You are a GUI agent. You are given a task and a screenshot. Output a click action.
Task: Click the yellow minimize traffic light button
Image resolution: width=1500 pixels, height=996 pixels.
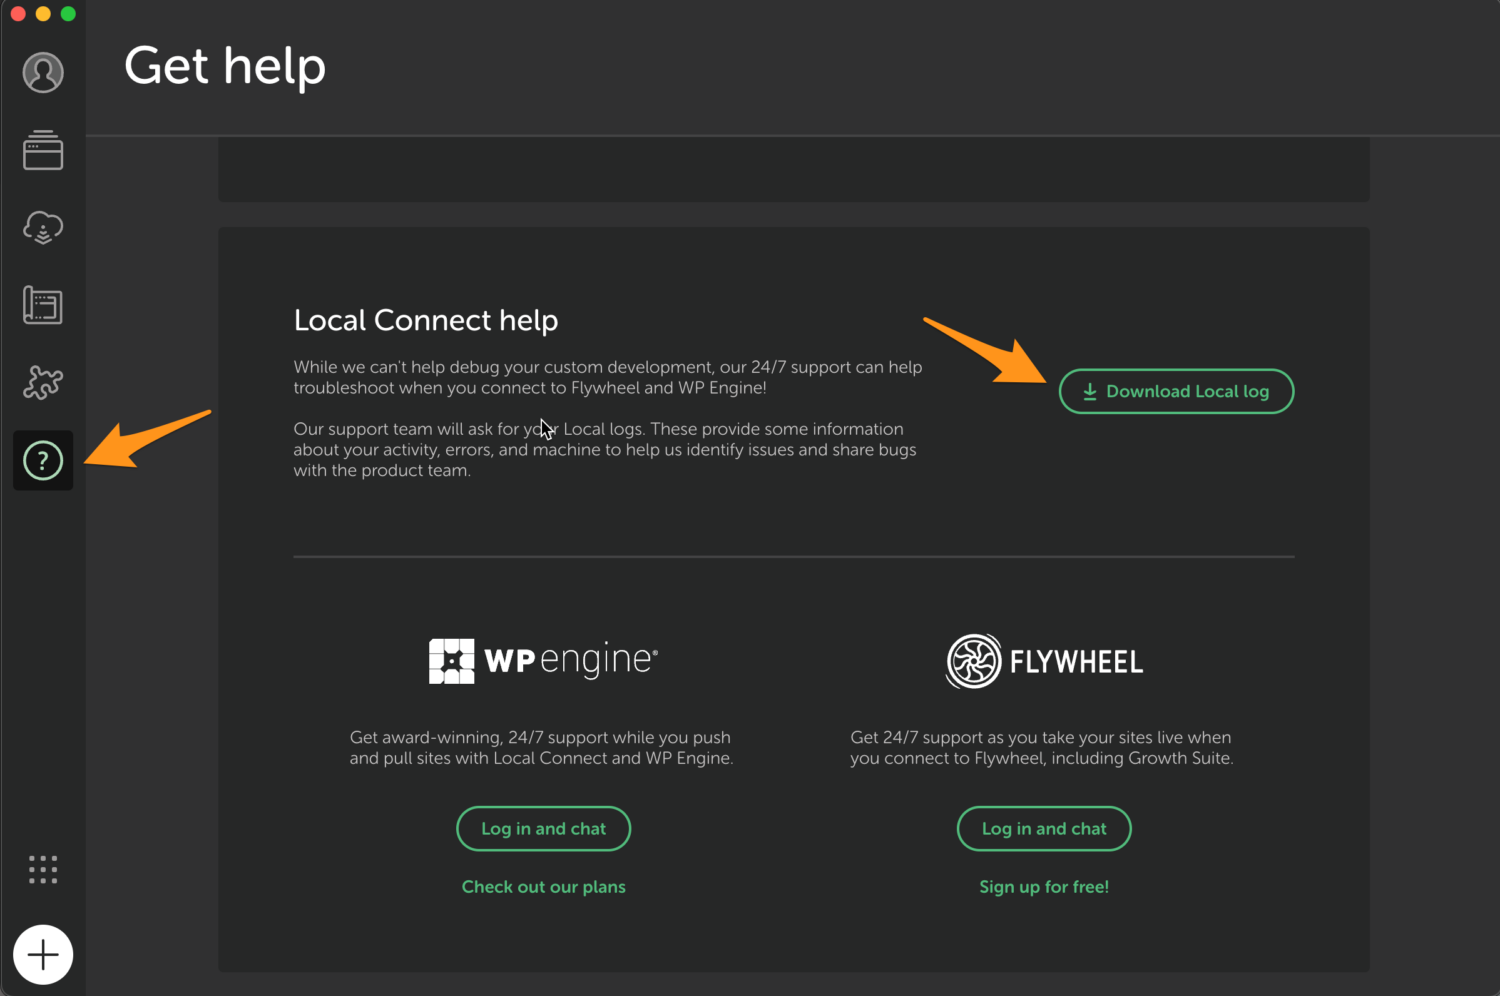42,13
